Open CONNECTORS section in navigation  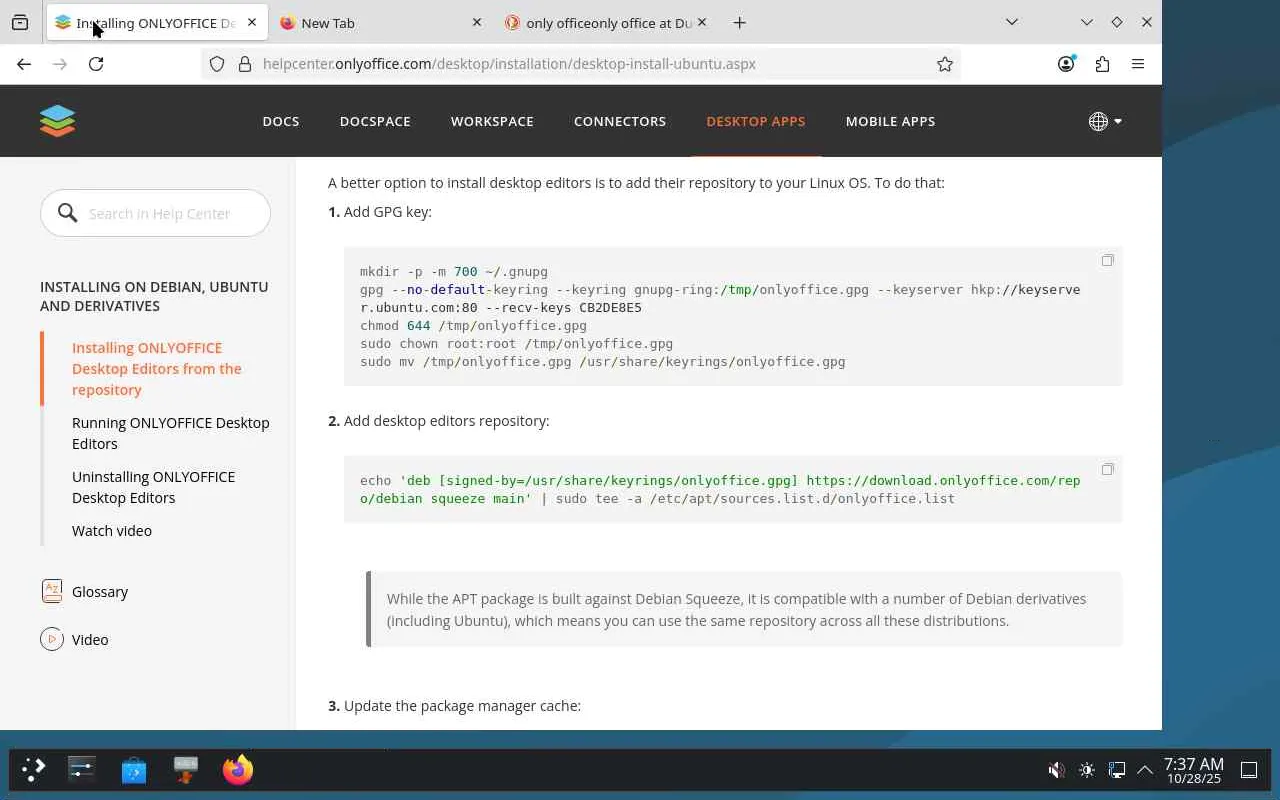pos(620,121)
